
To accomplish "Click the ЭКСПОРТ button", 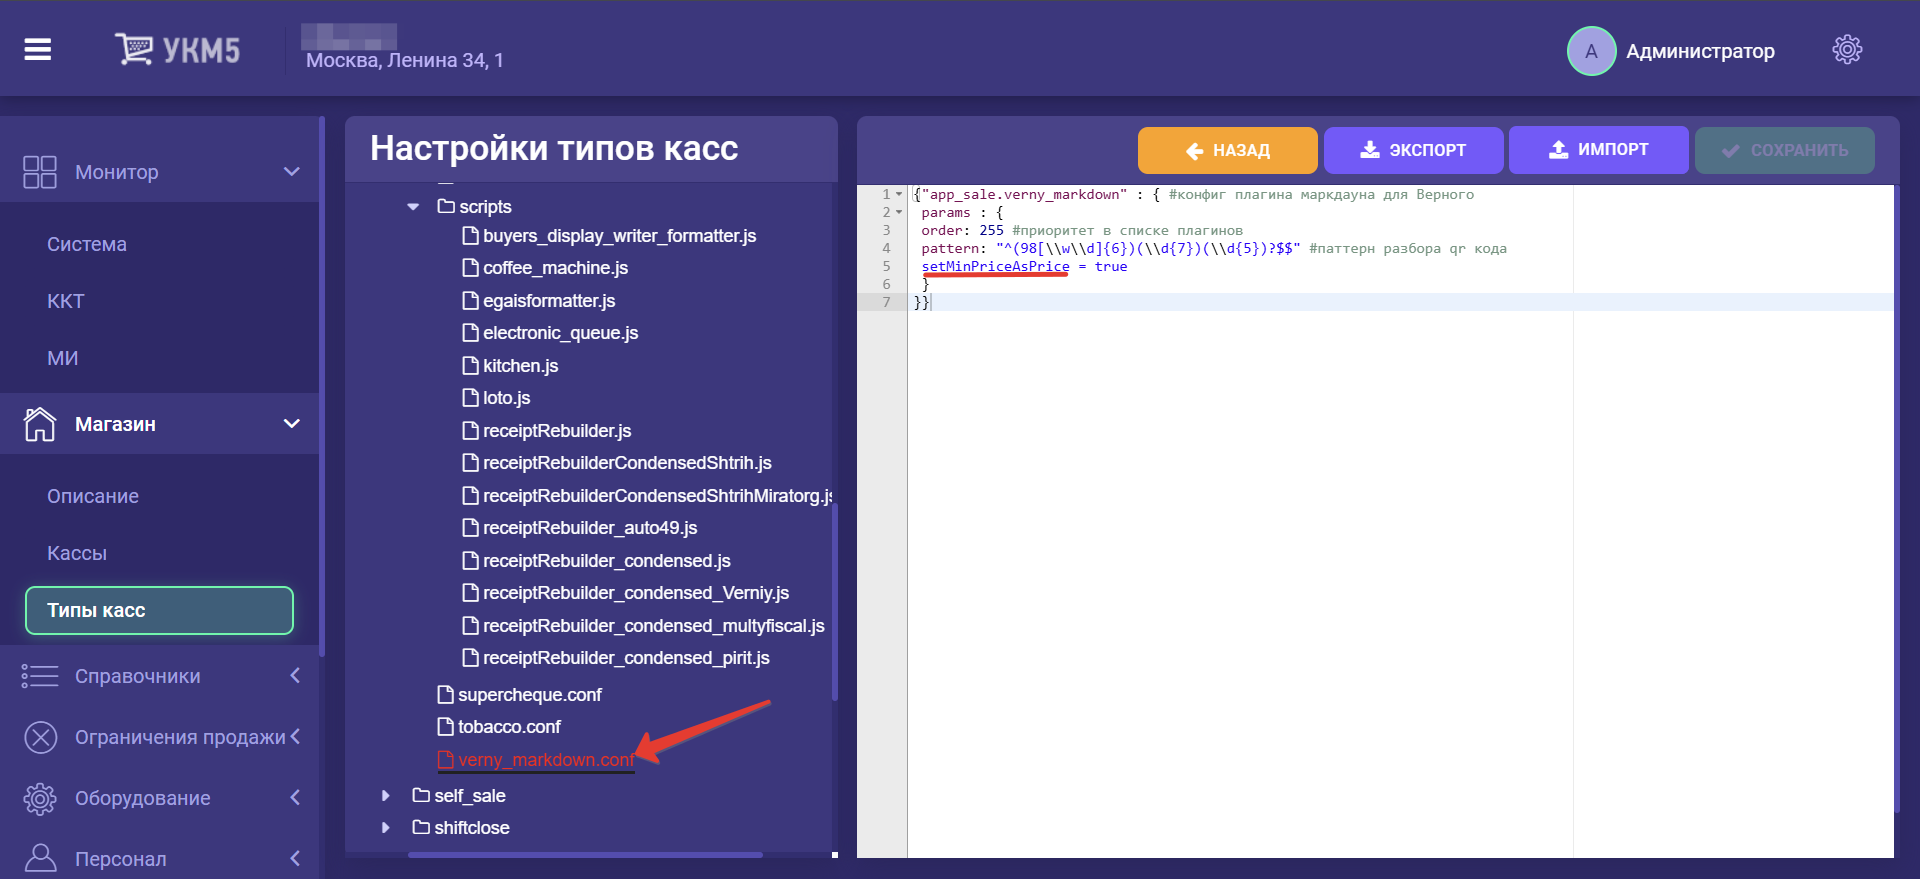I will point(1413,150).
